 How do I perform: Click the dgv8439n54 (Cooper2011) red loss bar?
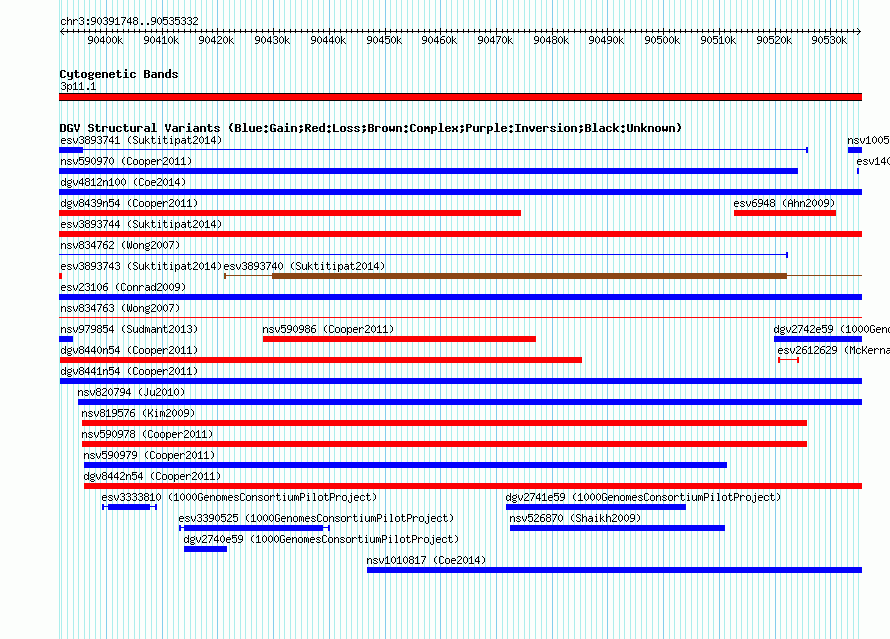tap(290, 213)
